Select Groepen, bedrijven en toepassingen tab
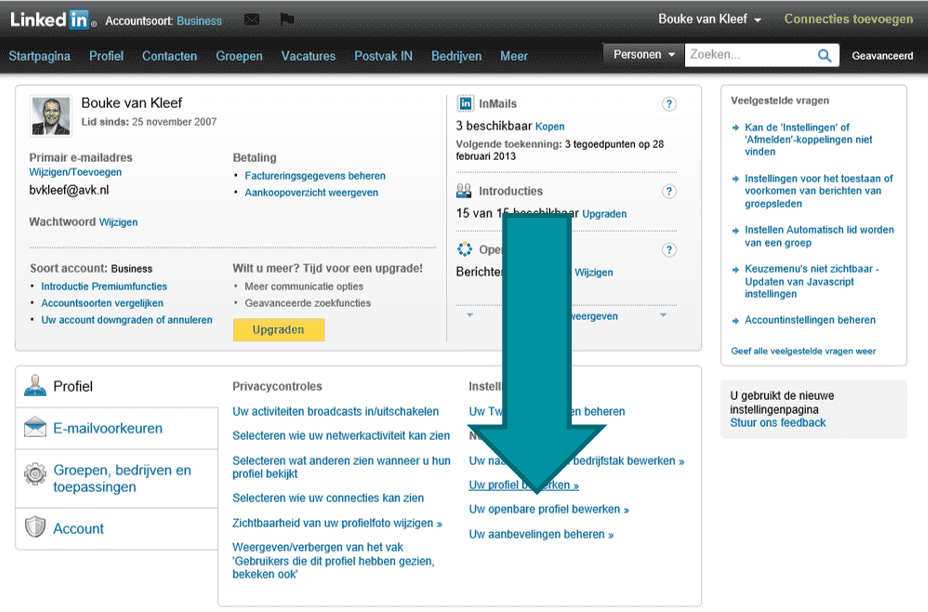 117,478
